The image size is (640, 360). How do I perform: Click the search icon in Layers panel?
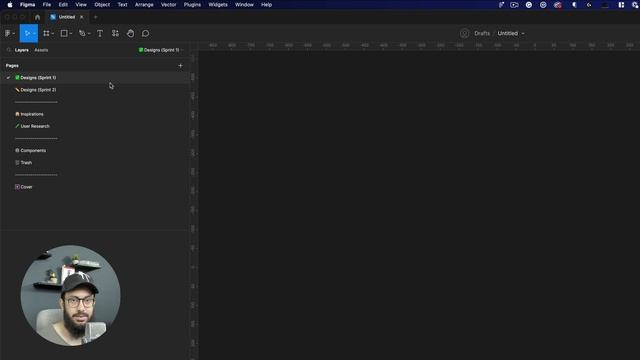(9, 50)
